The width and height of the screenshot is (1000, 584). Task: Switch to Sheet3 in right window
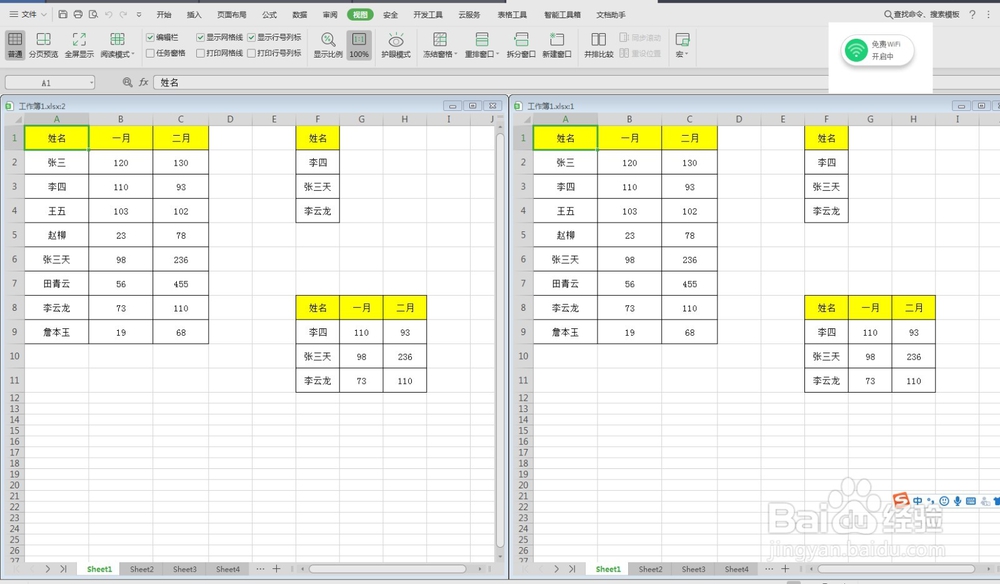coord(693,569)
